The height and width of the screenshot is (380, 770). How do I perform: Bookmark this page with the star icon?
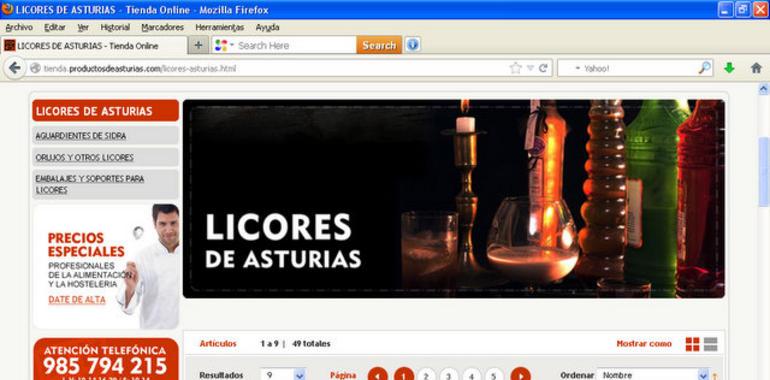pyautogui.click(x=515, y=68)
